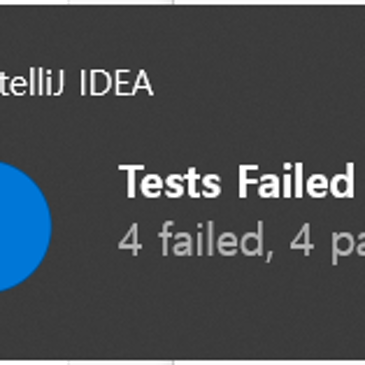Open the Tests Failed notification title
The height and width of the screenshot is (365, 365).
[237, 182]
